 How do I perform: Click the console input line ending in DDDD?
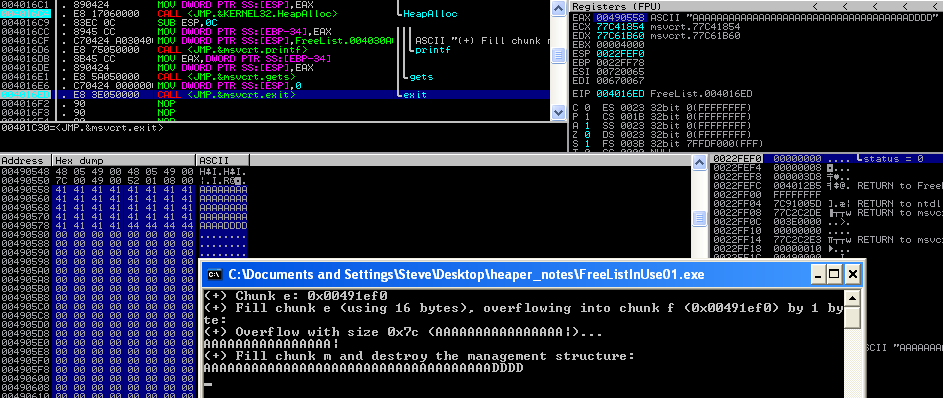tap(364, 368)
